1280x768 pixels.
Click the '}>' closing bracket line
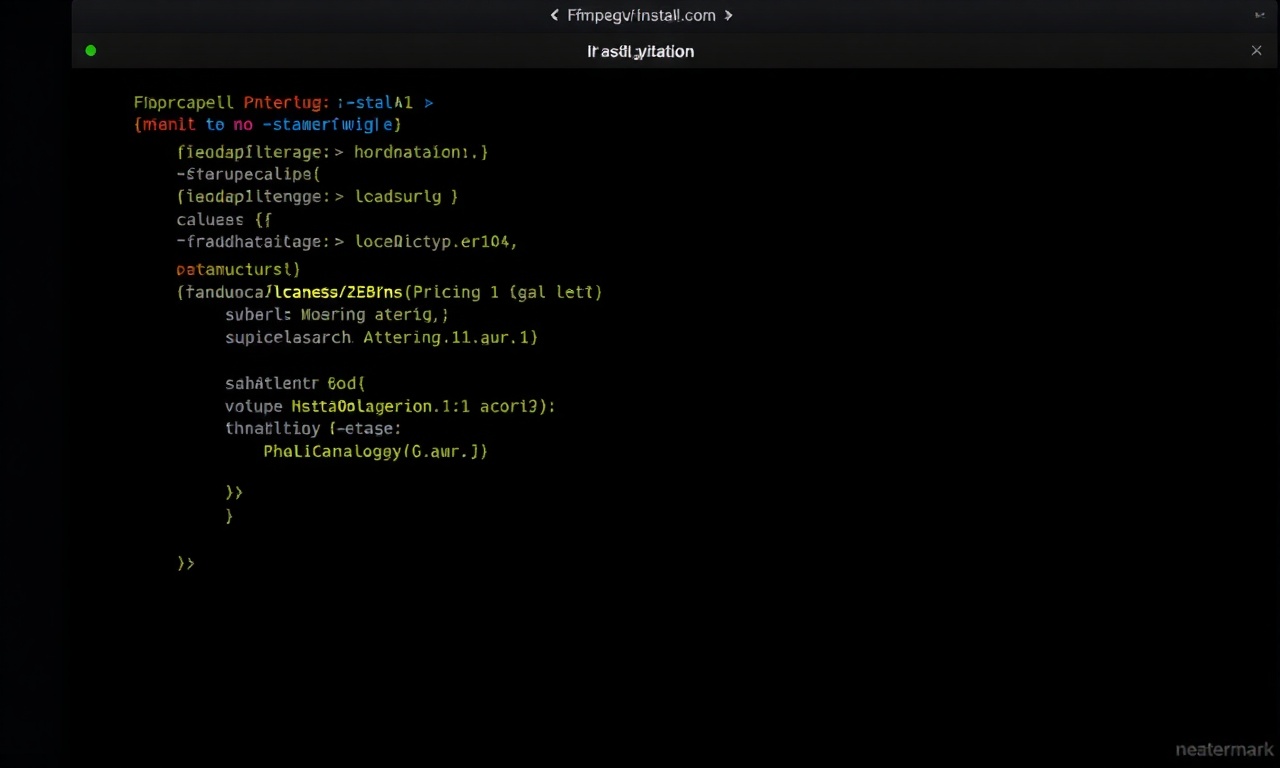tap(234, 492)
